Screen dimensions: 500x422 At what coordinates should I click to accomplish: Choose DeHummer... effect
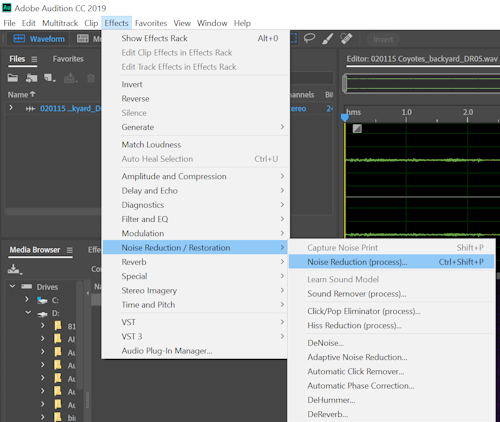[391, 400]
